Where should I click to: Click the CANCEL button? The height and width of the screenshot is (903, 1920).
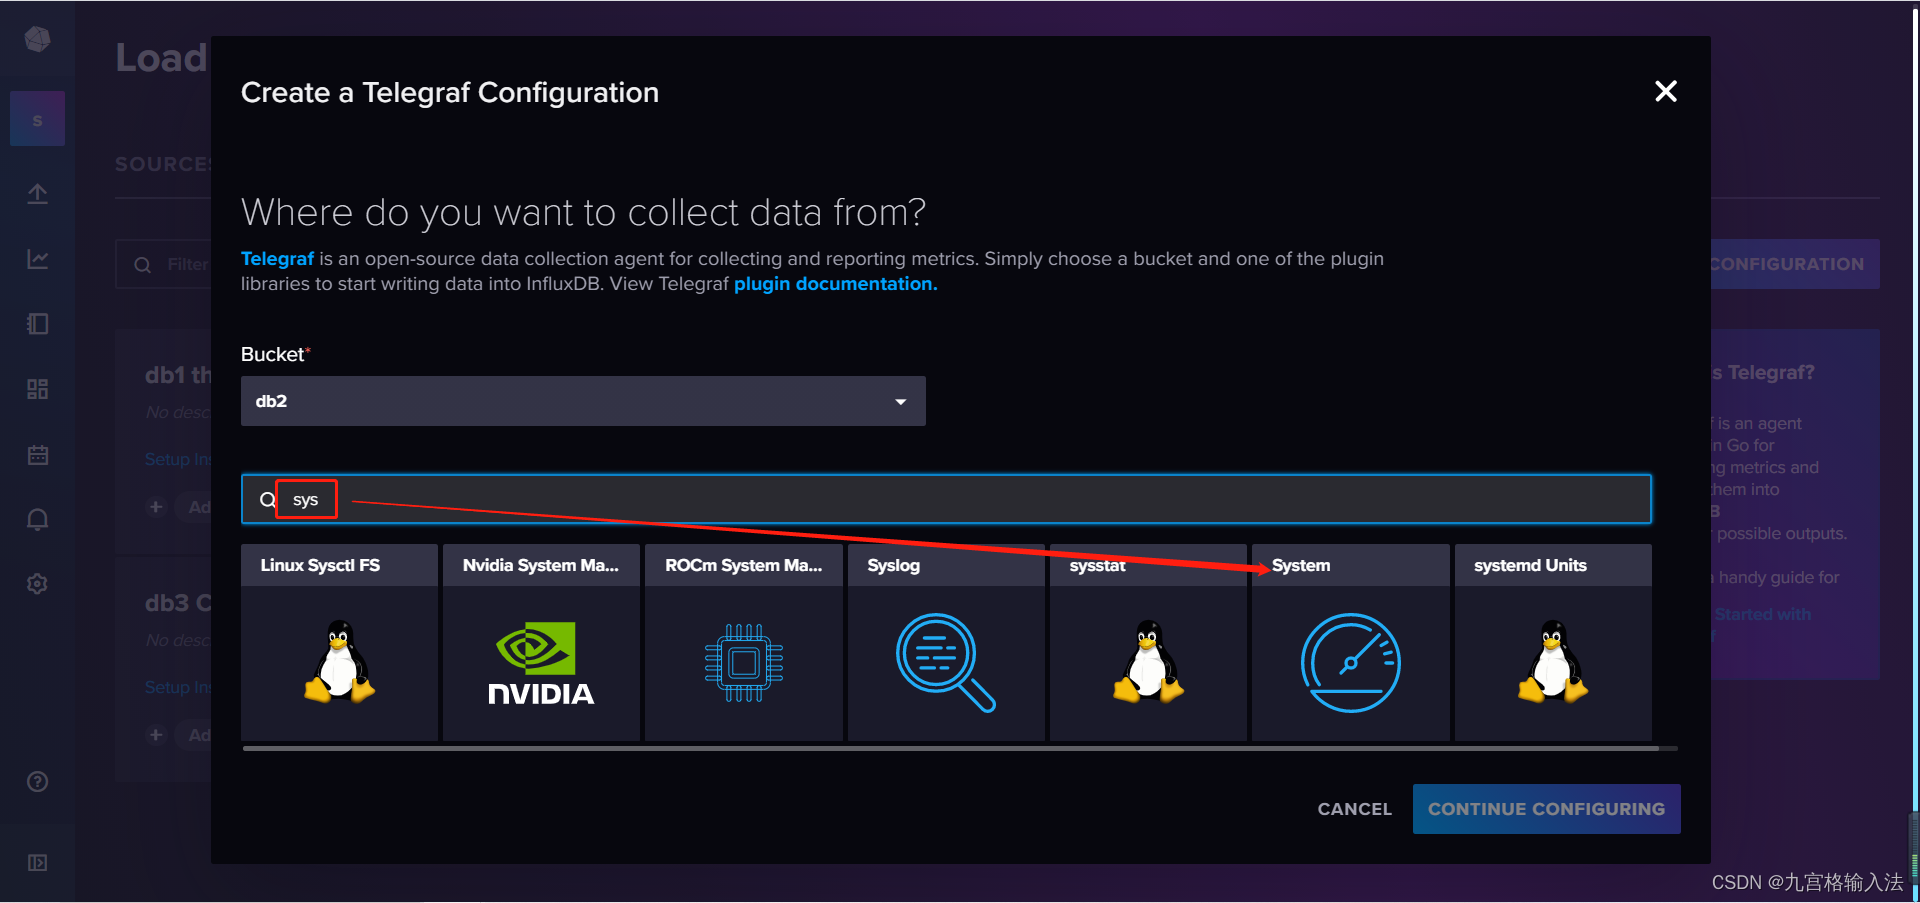point(1354,809)
